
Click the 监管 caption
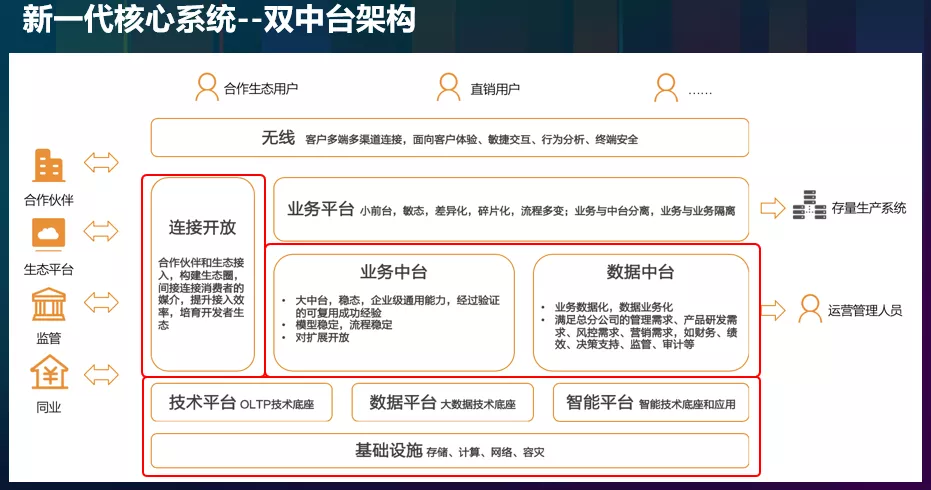pyautogui.click(x=49, y=339)
